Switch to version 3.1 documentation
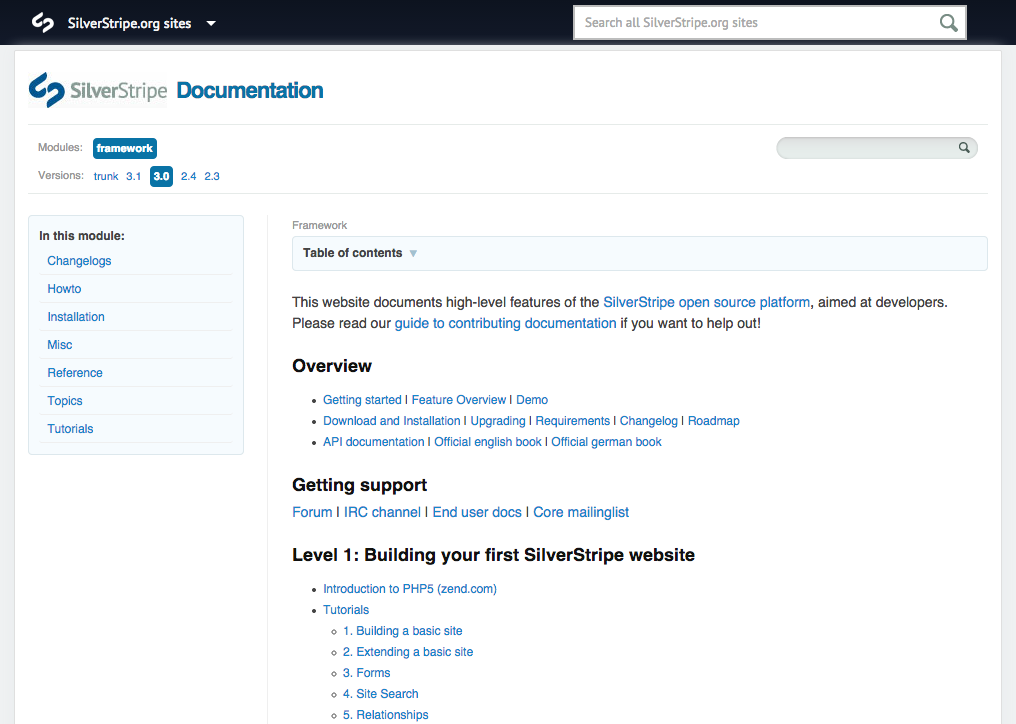 click(x=133, y=176)
